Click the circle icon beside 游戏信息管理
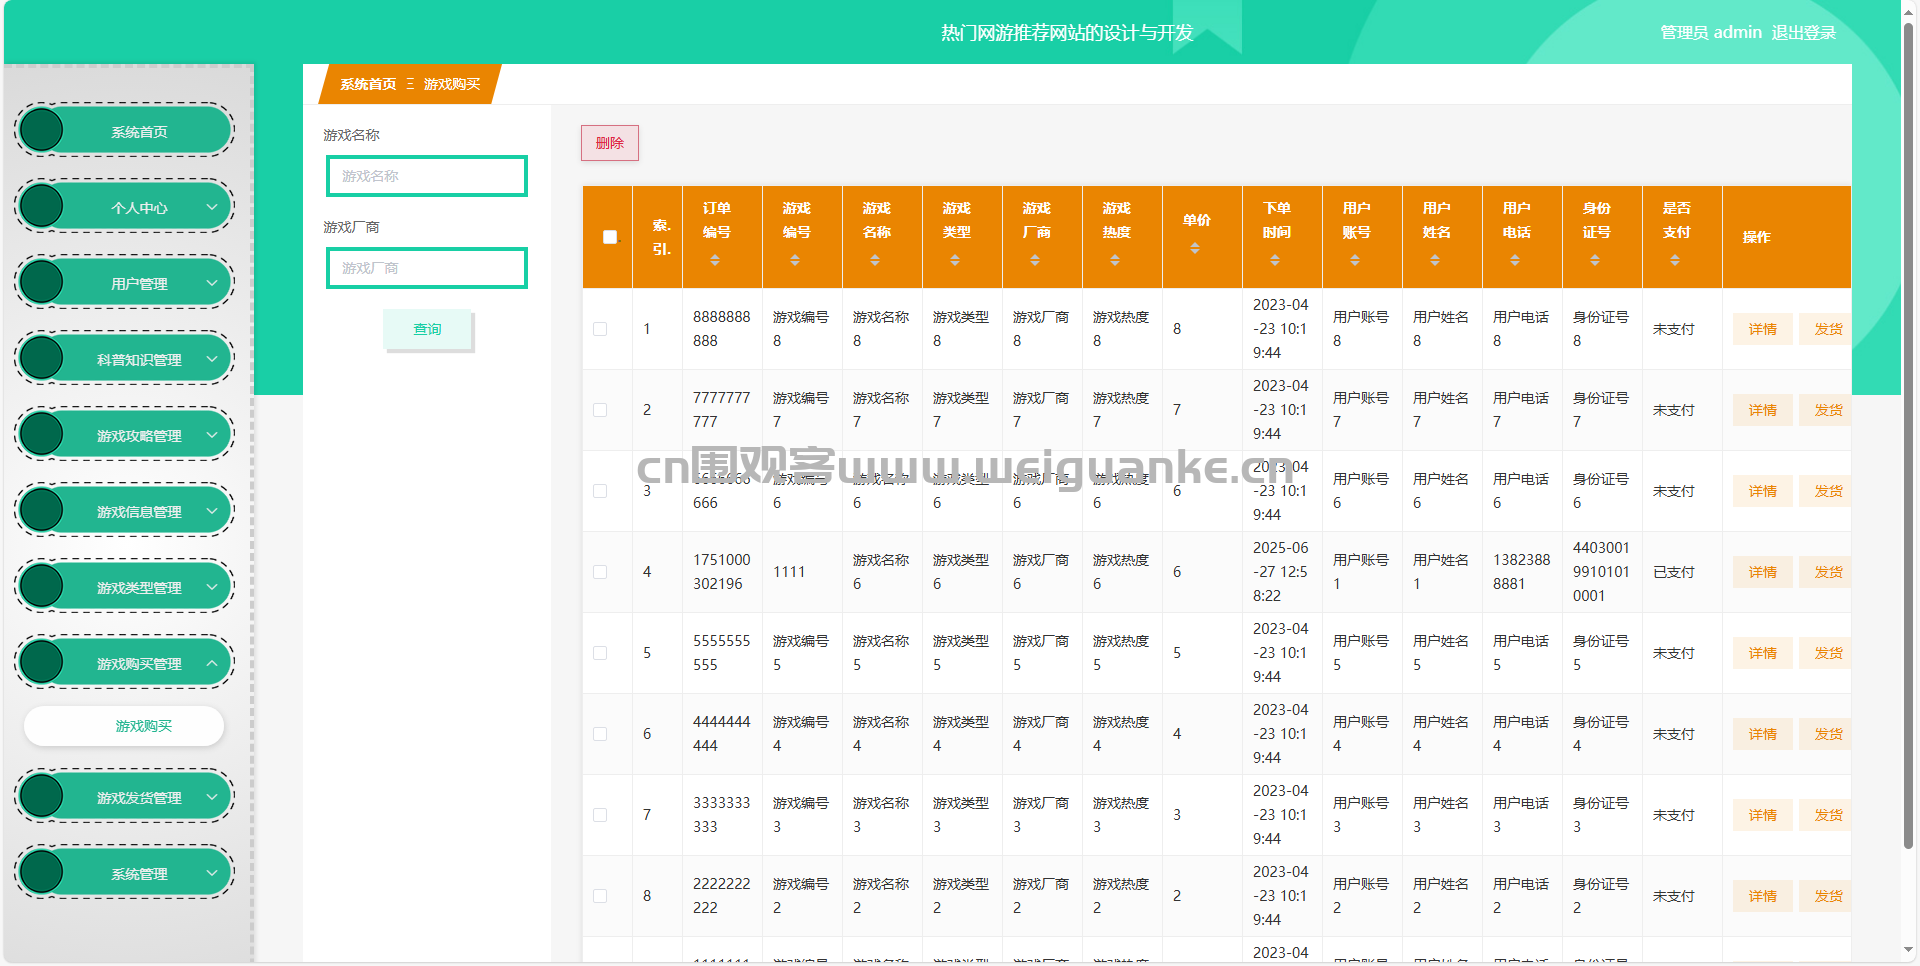Image resolution: width=1920 pixels, height=966 pixels. tap(42, 510)
